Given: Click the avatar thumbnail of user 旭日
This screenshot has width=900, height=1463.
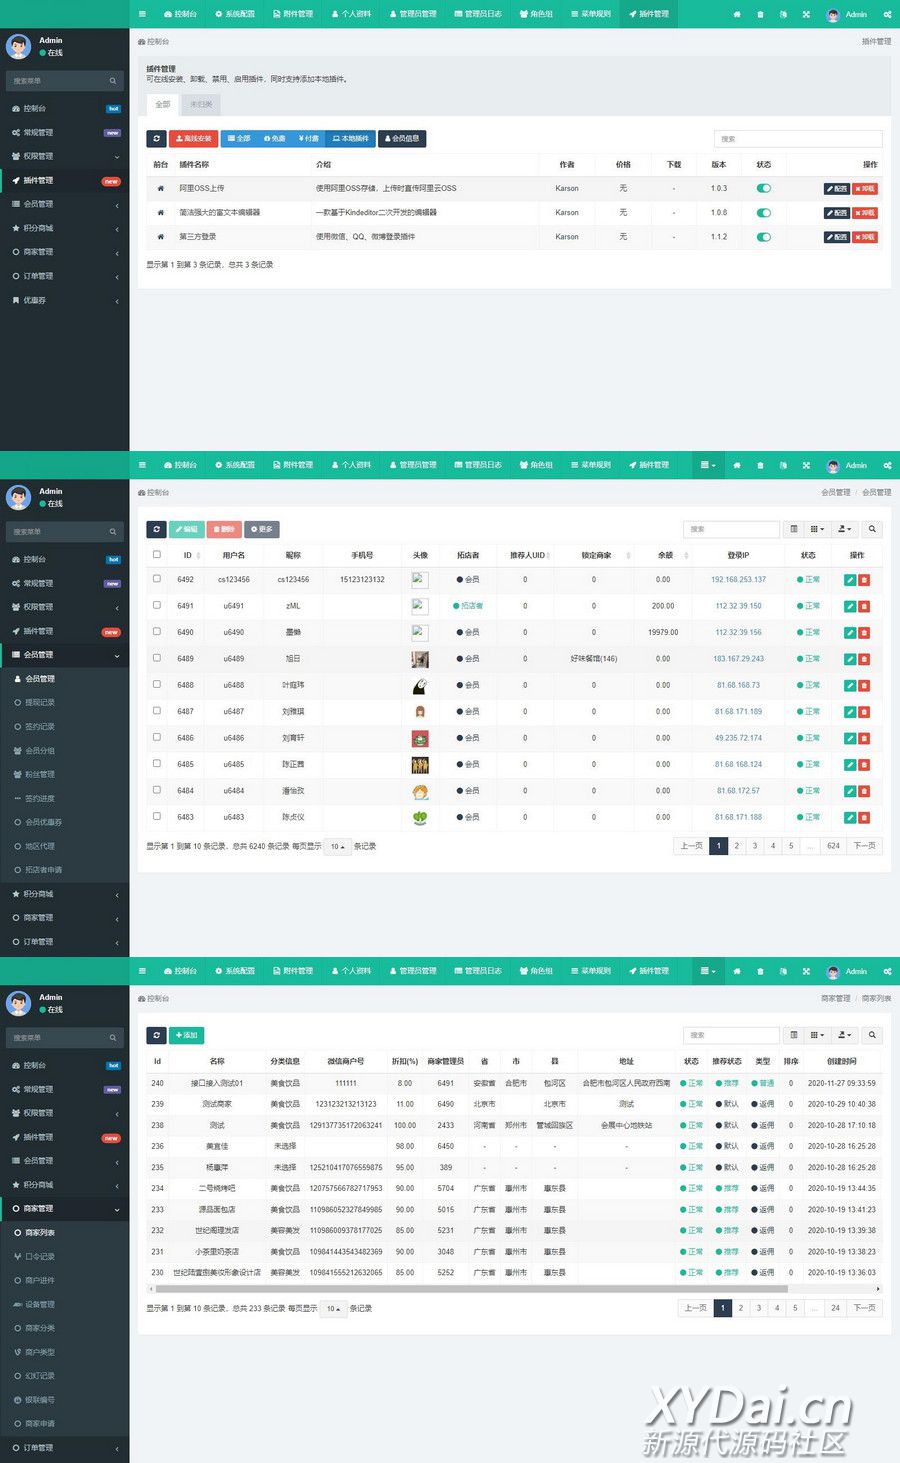Looking at the screenshot, I should [420, 659].
